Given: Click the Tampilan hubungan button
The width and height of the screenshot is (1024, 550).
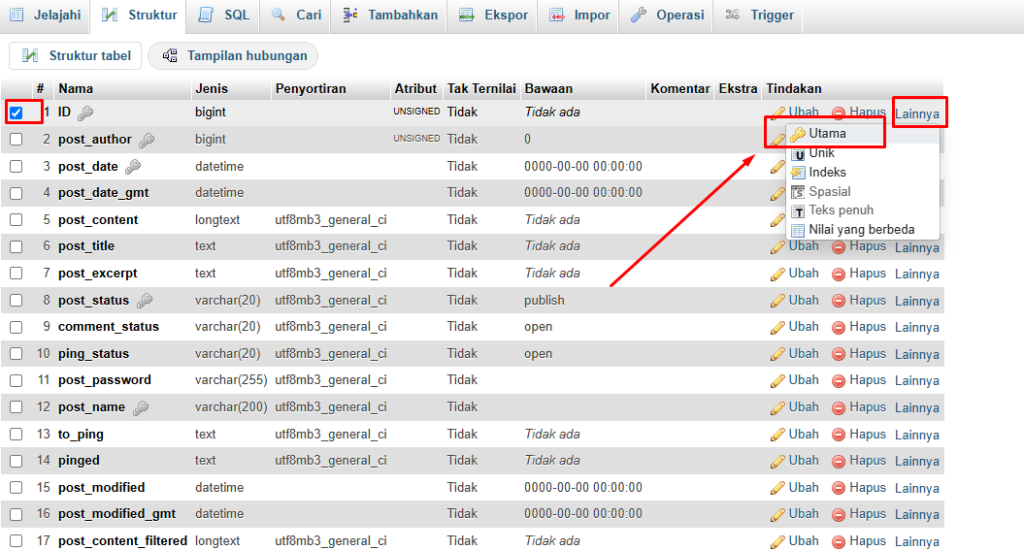Looking at the screenshot, I should point(233,56).
